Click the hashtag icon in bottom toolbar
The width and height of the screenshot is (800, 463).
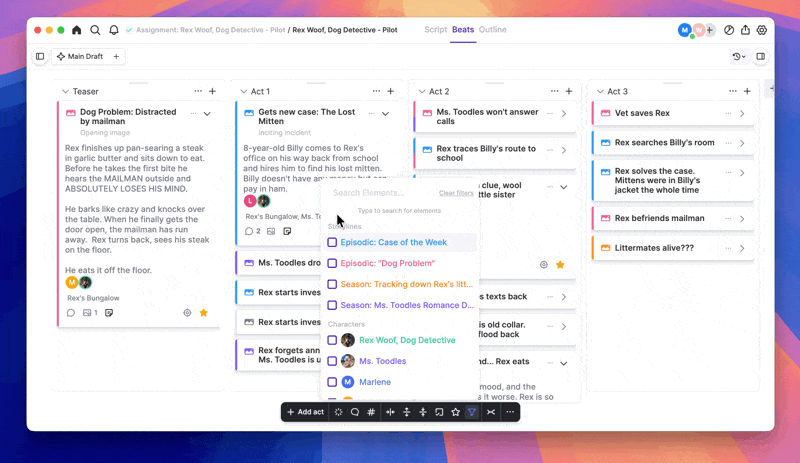[371, 412]
